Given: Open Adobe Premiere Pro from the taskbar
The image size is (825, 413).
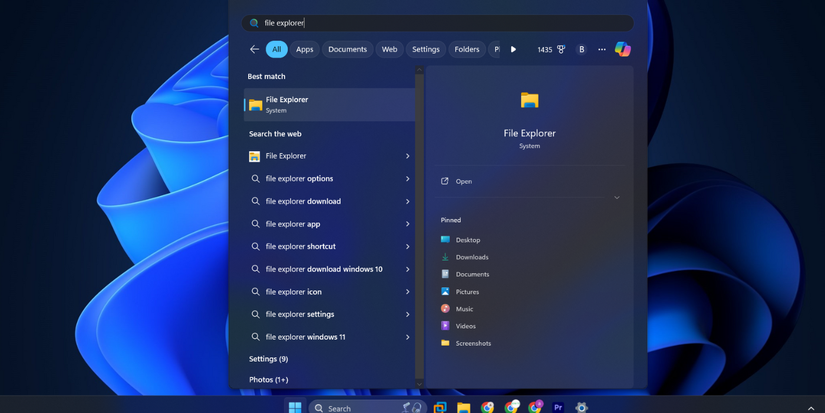Looking at the screenshot, I should pos(558,407).
